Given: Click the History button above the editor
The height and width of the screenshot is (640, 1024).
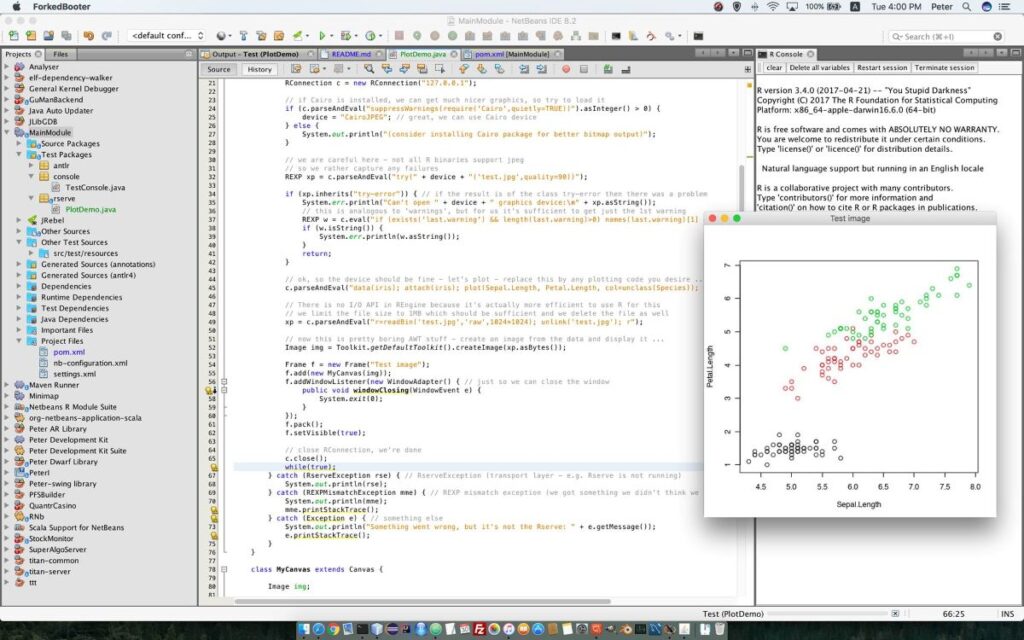Looking at the screenshot, I should coord(261,70).
